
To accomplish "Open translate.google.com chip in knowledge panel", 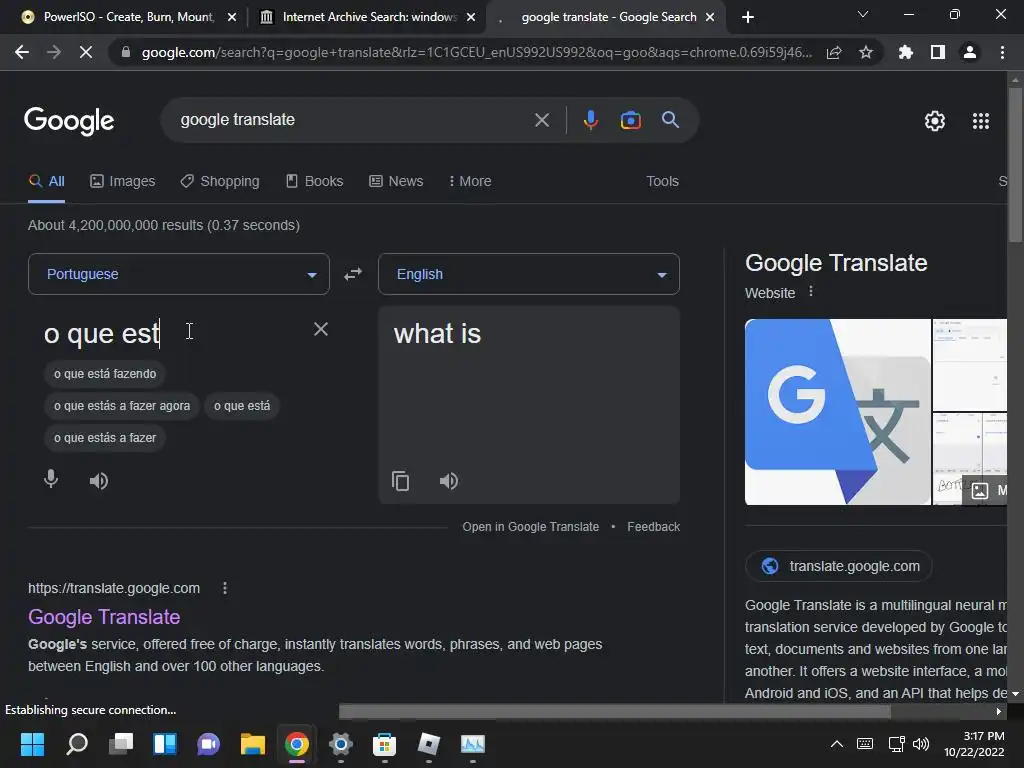I will point(839,566).
